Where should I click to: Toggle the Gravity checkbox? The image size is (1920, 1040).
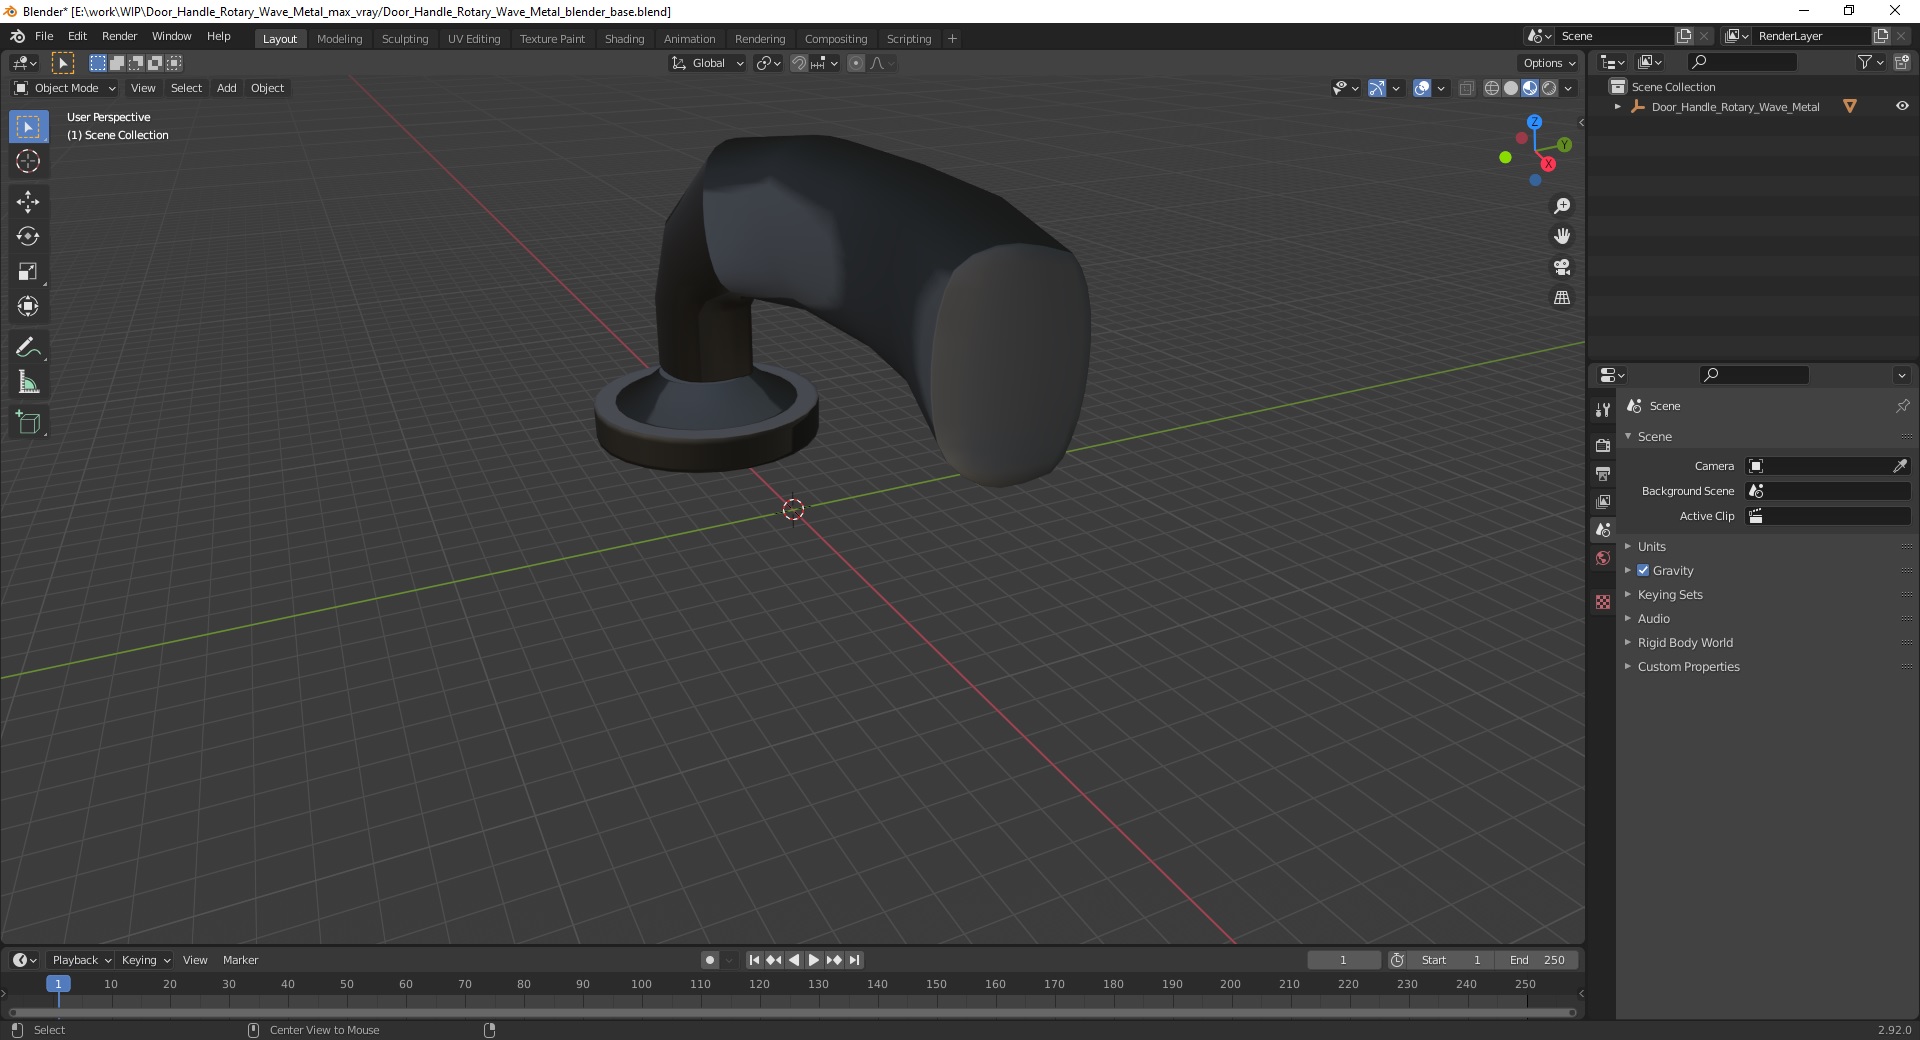coord(1643,570)
